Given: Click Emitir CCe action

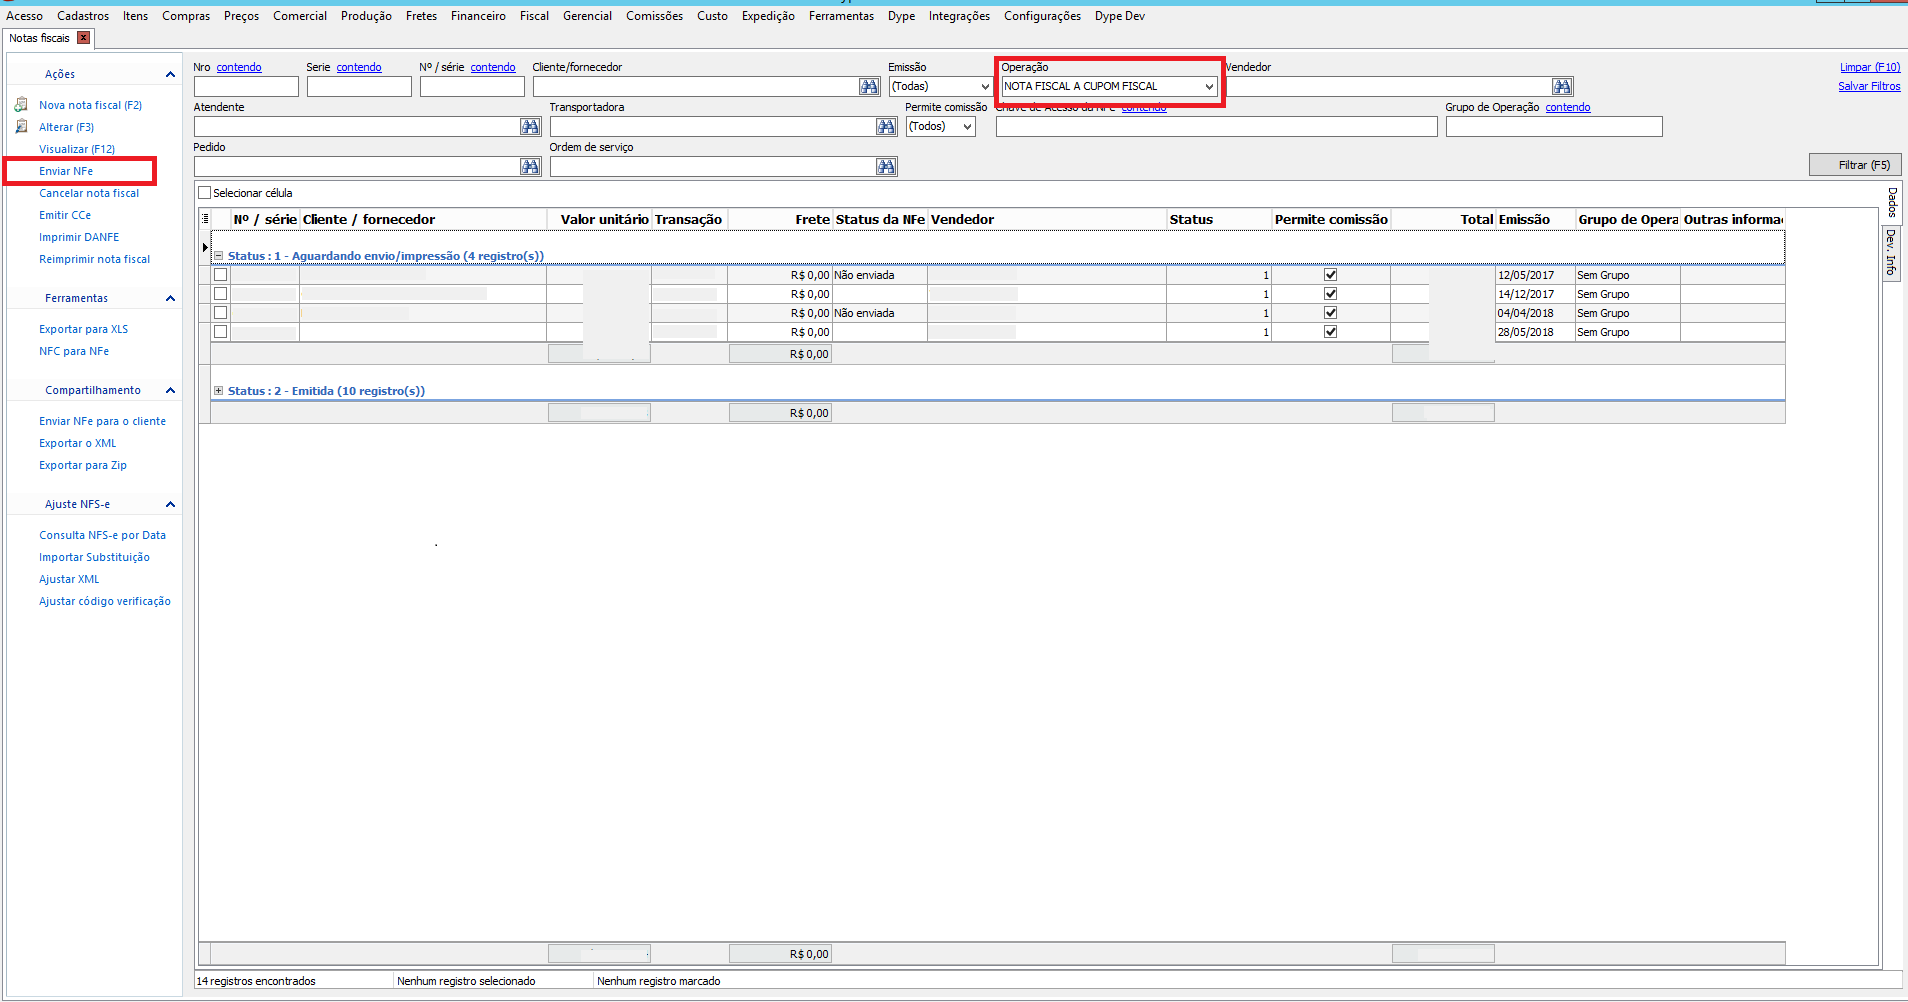Looking at the screenshot, I should click(x=65, y=215).
